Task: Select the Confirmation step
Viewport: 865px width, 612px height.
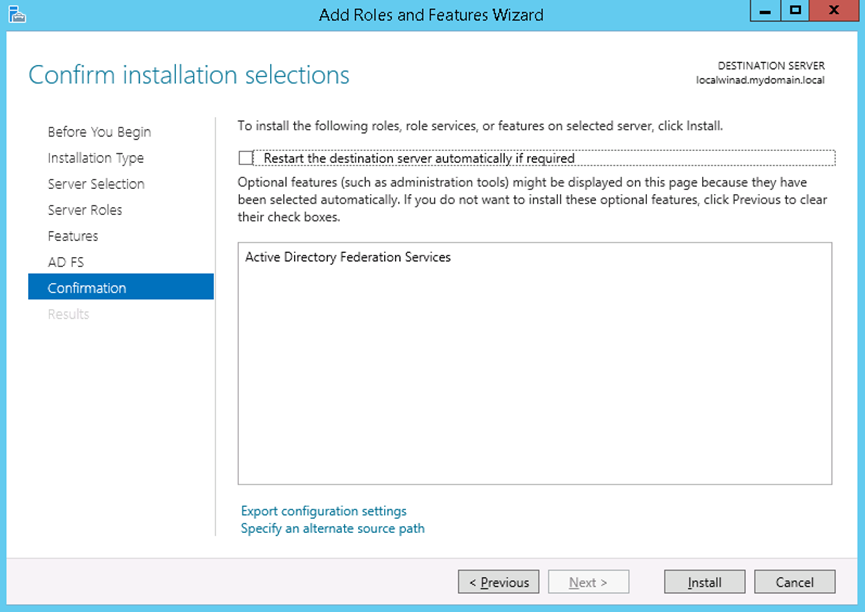Action: [87, 288]
